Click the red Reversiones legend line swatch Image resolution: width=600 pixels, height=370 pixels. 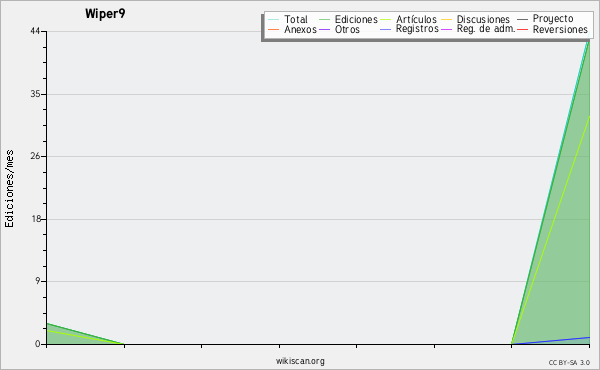pos(522,29)
